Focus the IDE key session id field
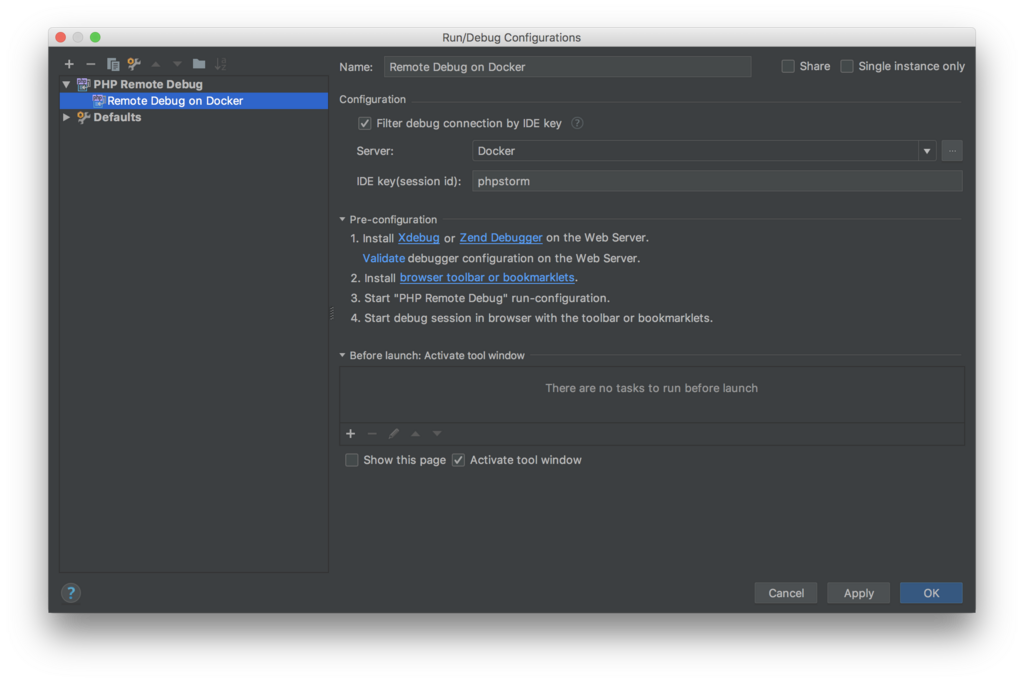1024x682 pixels. click(x=717, y=181)
